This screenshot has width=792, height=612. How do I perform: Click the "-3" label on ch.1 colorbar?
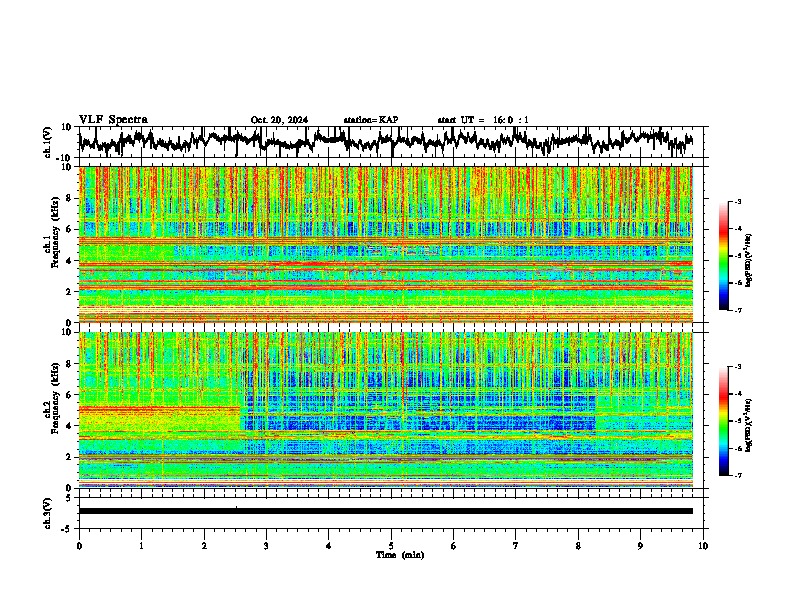pyautogui.click(x=737, y=201)
